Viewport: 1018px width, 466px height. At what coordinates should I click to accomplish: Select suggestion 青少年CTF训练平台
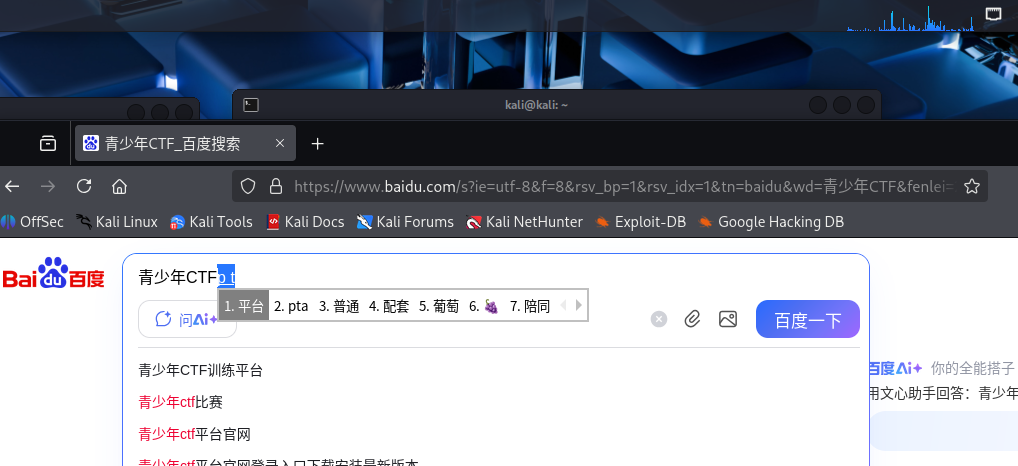(x=201, y=371)
